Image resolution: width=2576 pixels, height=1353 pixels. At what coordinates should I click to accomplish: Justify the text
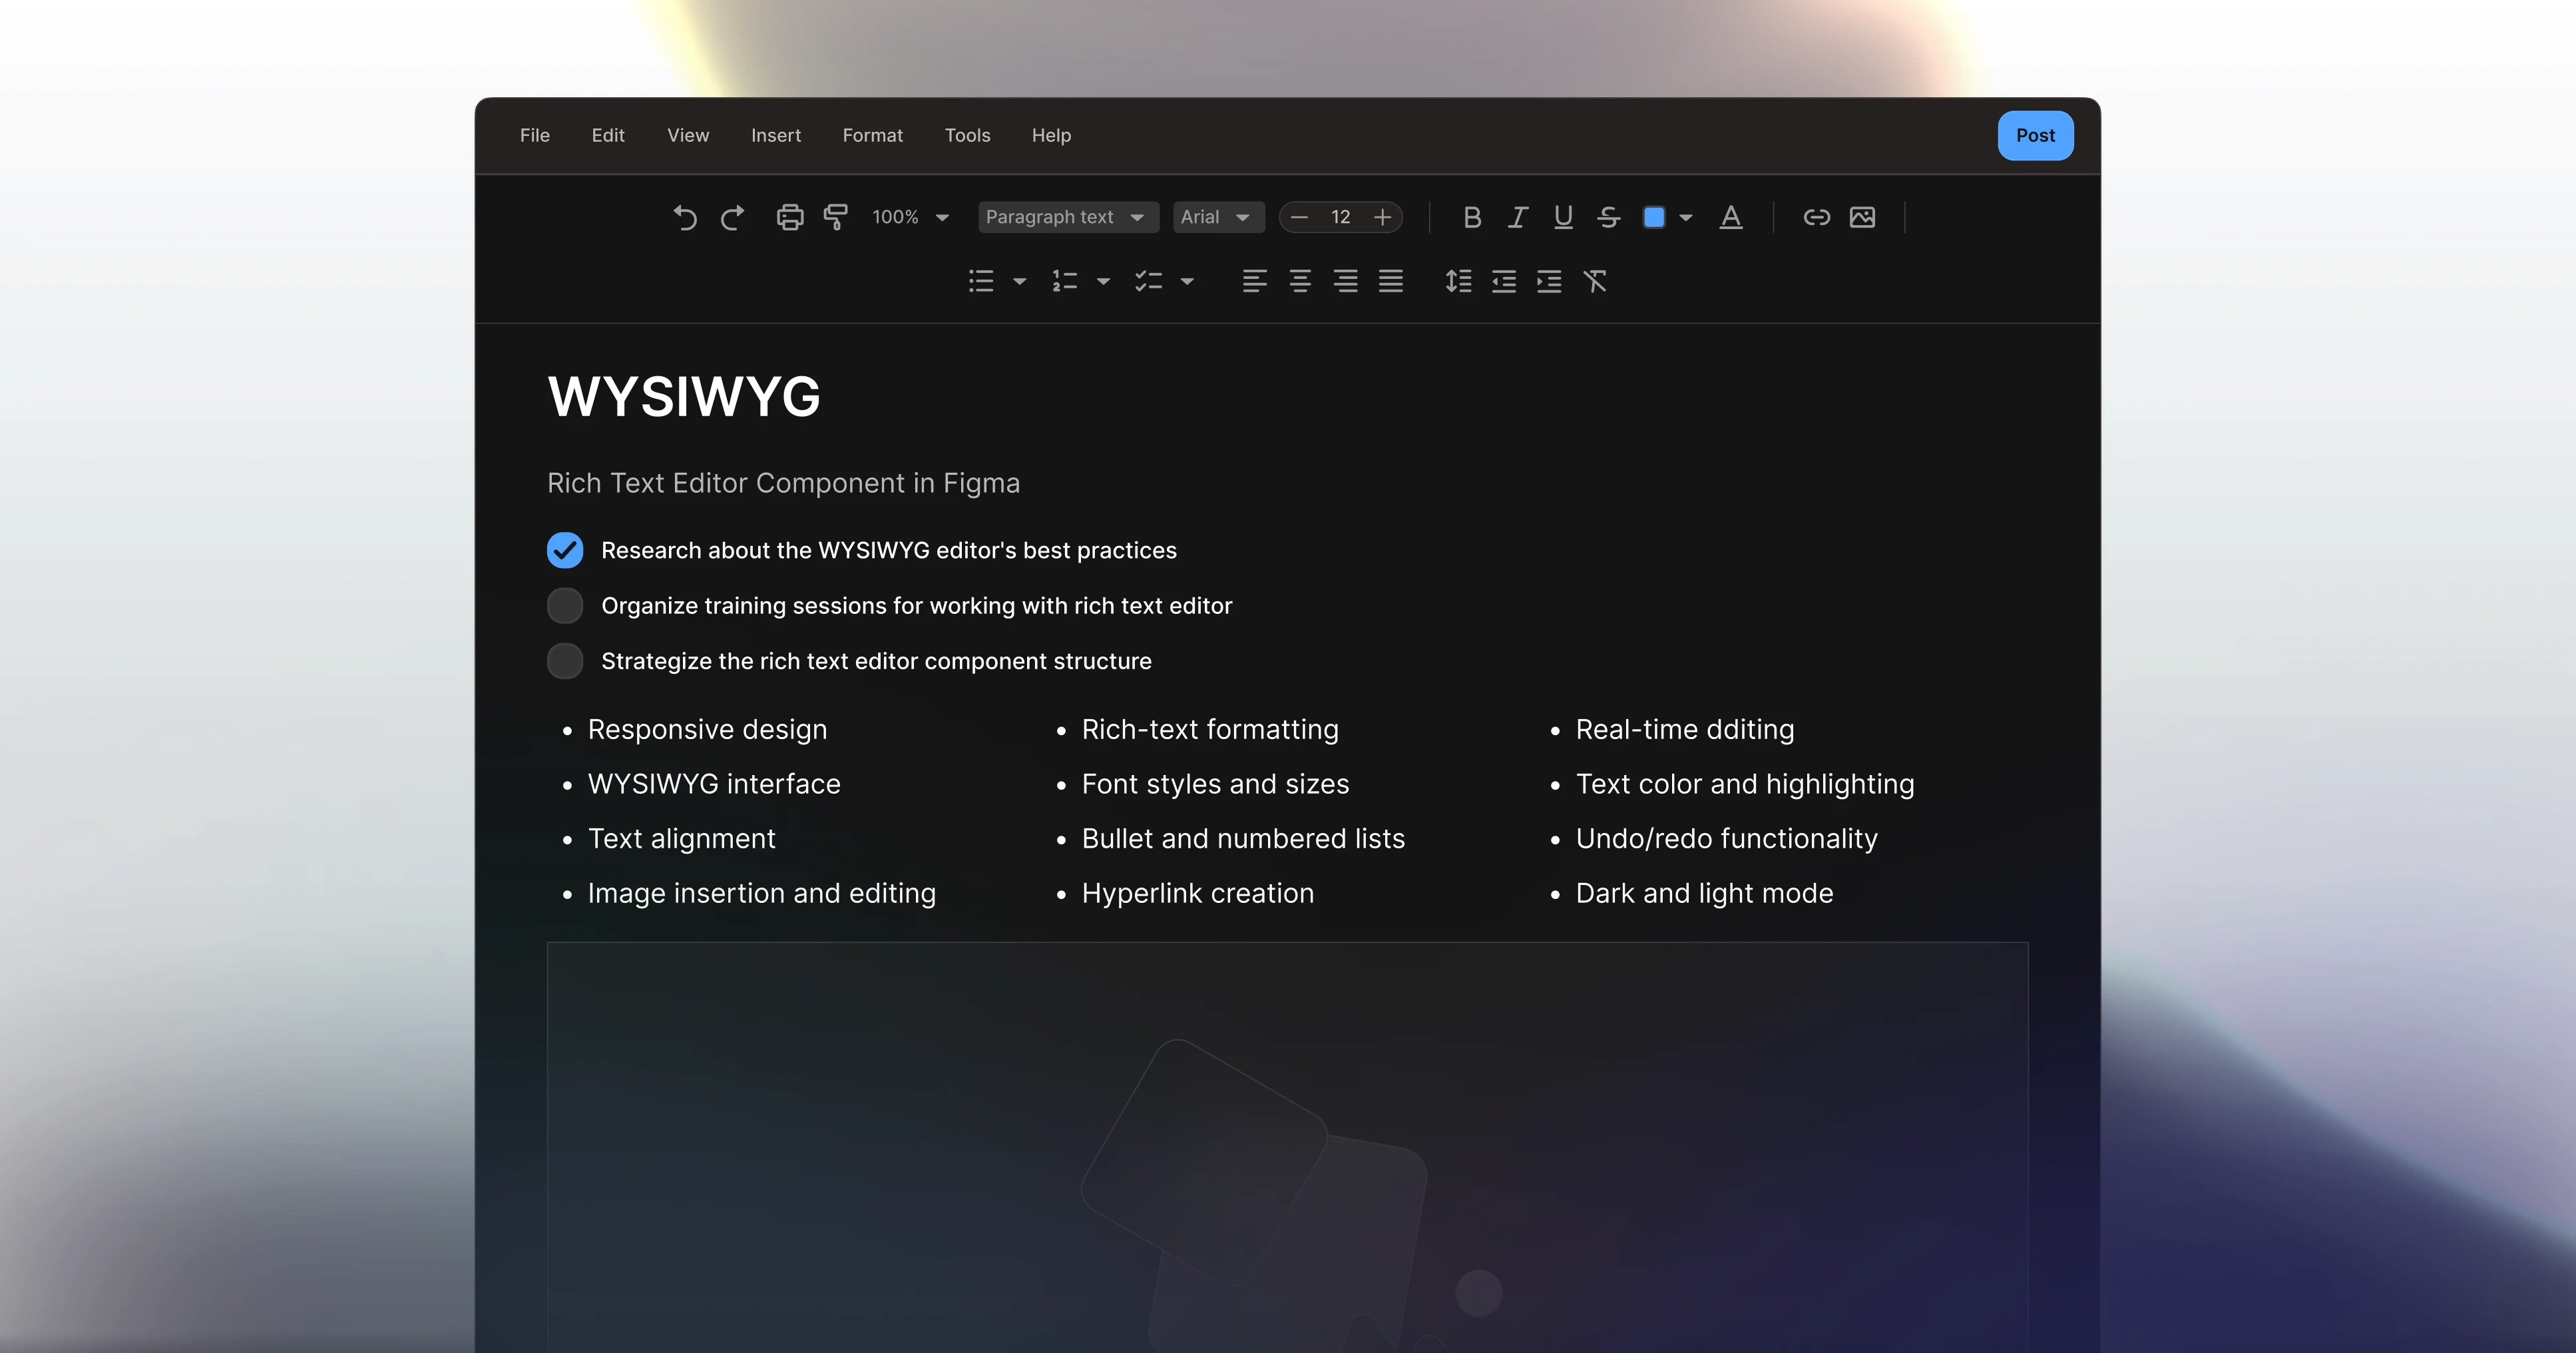point(1391,281)
